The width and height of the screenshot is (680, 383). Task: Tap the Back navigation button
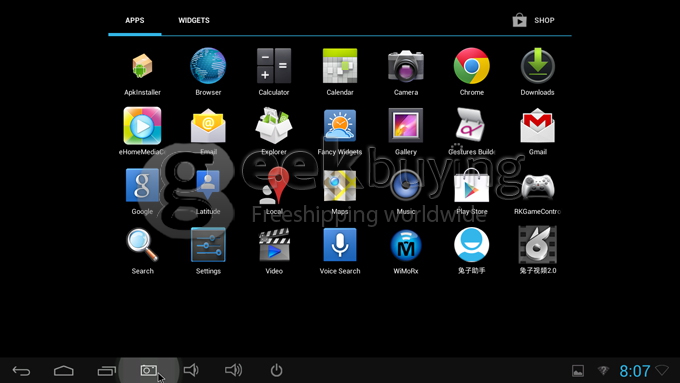pos(21,370)
